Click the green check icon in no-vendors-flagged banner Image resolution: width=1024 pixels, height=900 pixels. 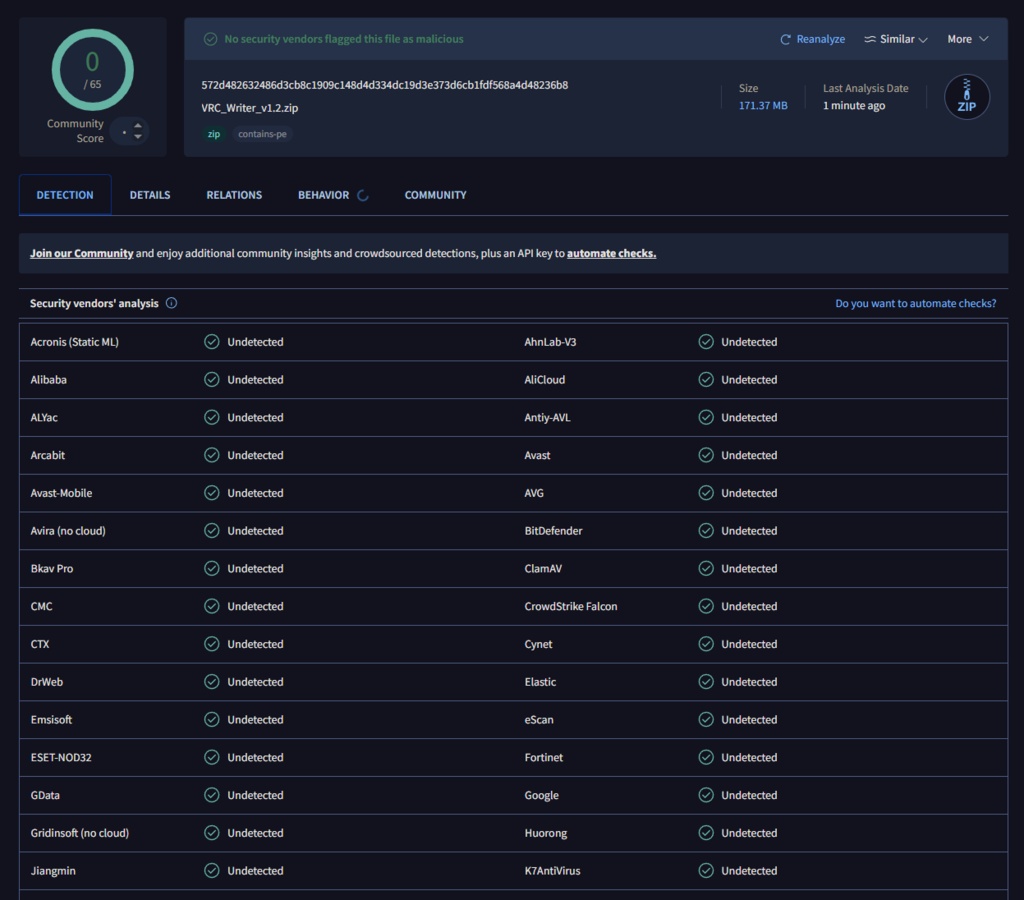pyautogui.click(x=210, y=39)
